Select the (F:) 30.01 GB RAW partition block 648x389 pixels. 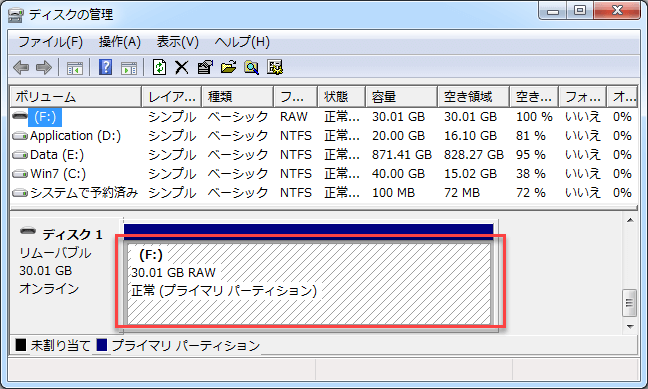pos(309,284)
